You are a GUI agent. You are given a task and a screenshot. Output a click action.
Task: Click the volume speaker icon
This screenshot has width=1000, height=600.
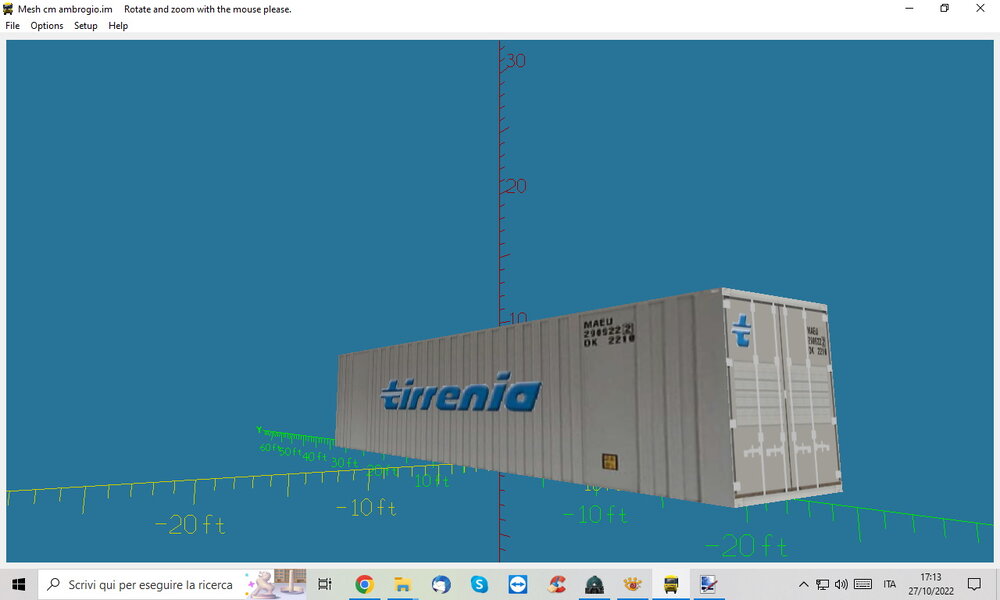[841, 584]
